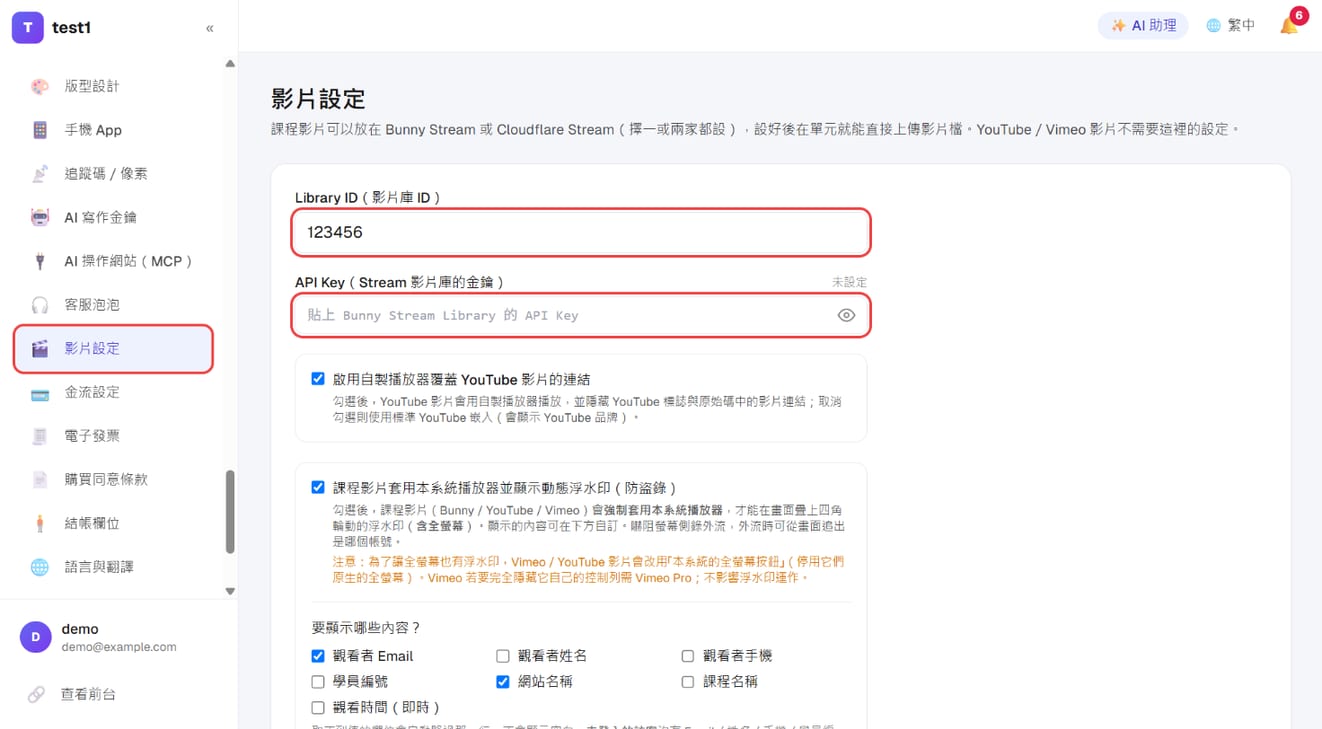Click the 查看前台 link
Screen dimensions: 1322x729
(89, 694)
